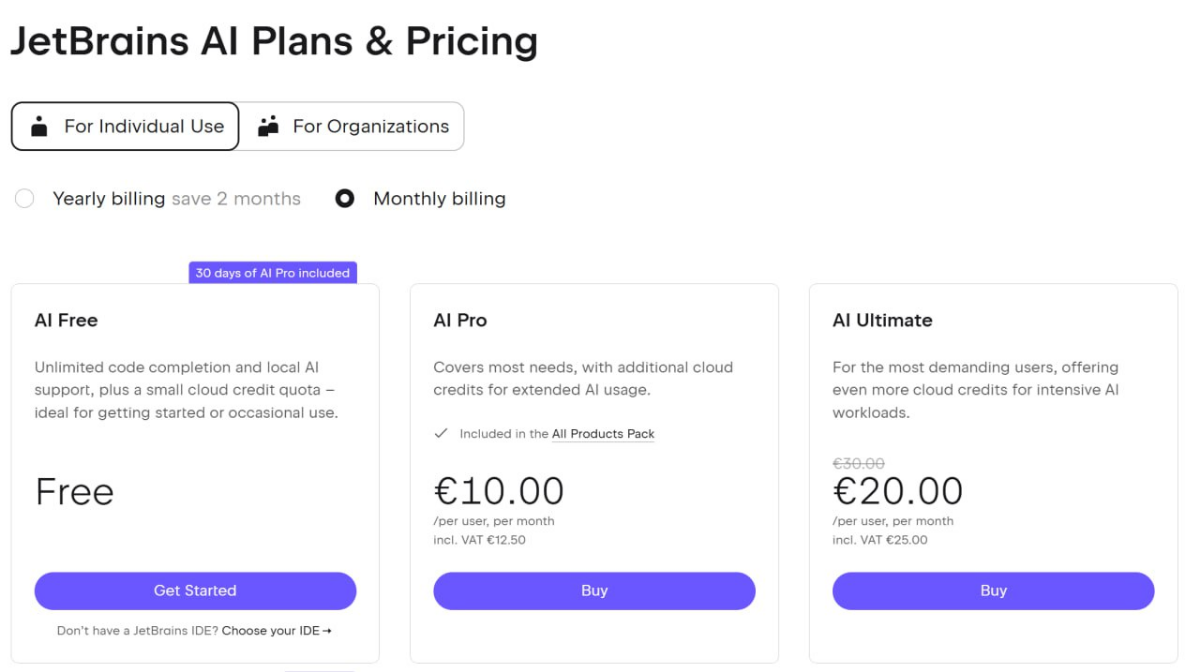Select the Monthly billing radio button

[x=345, y=199]
